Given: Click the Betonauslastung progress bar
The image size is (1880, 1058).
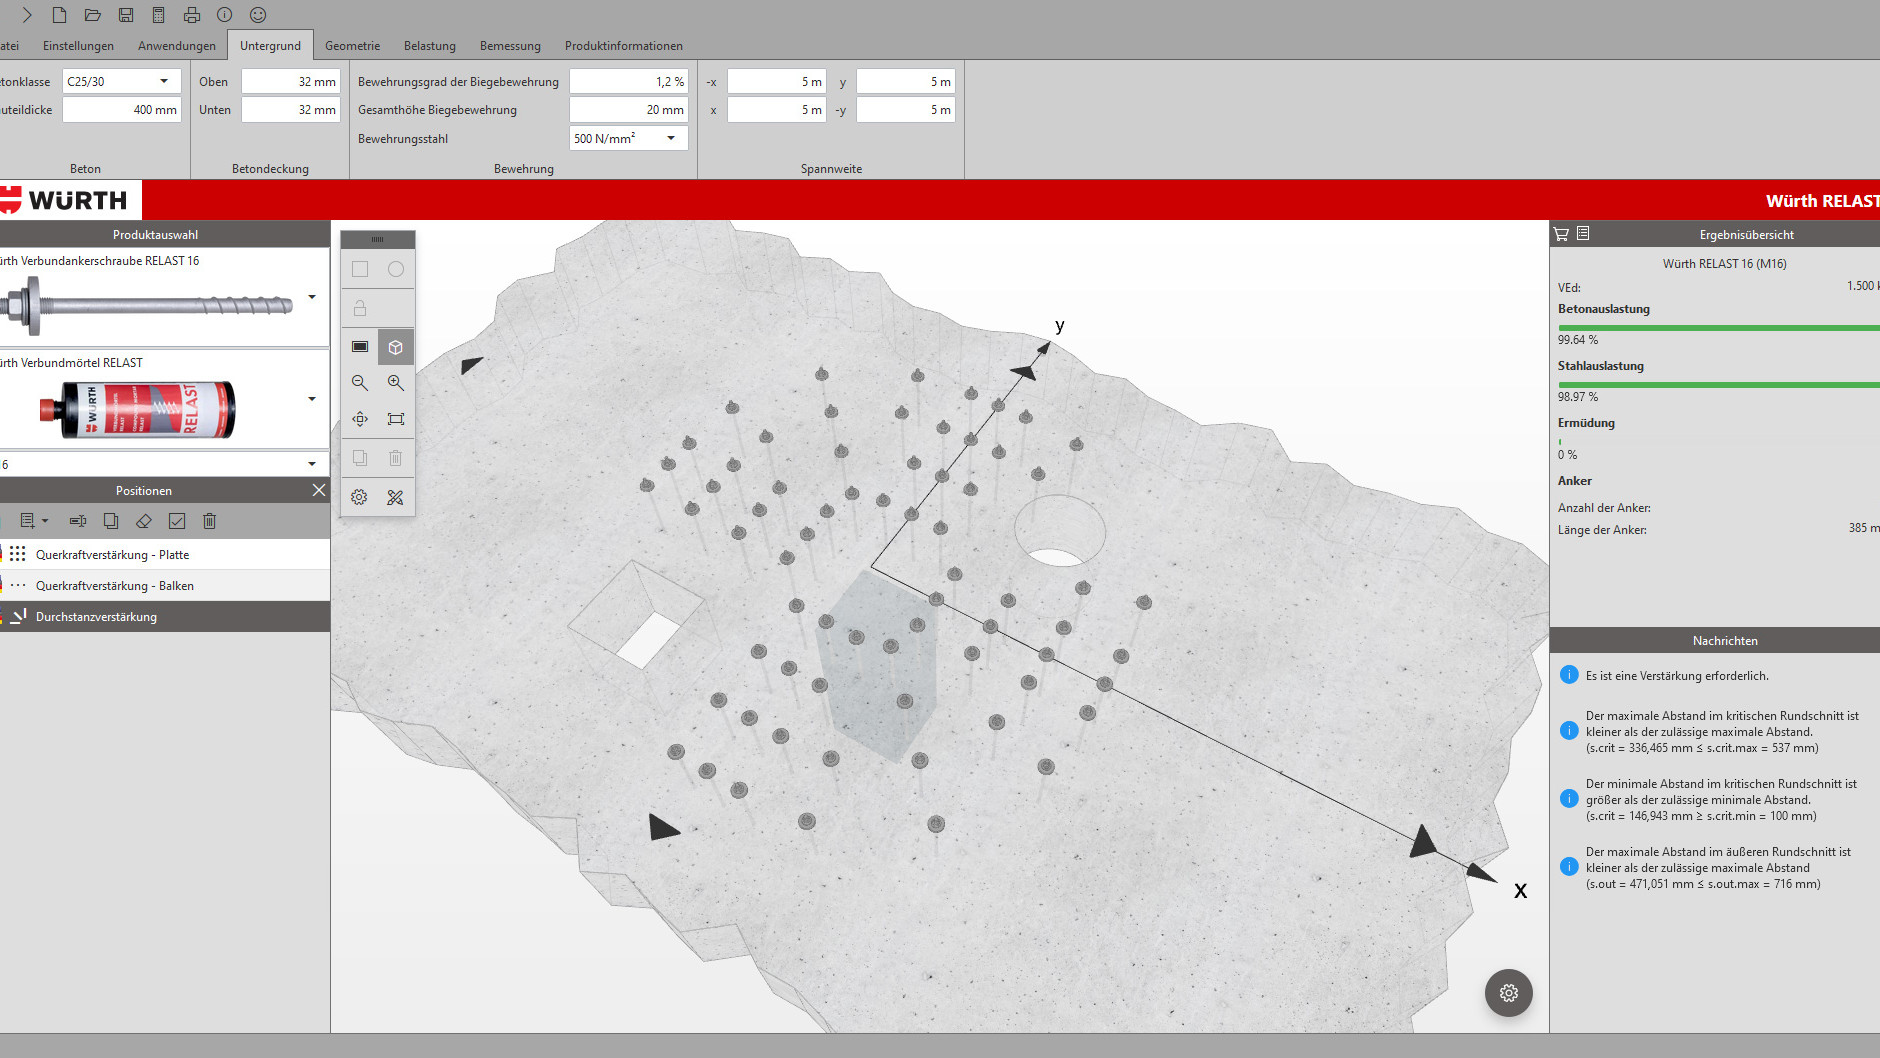Looking at the screenshot, I should pos(1719,328).
